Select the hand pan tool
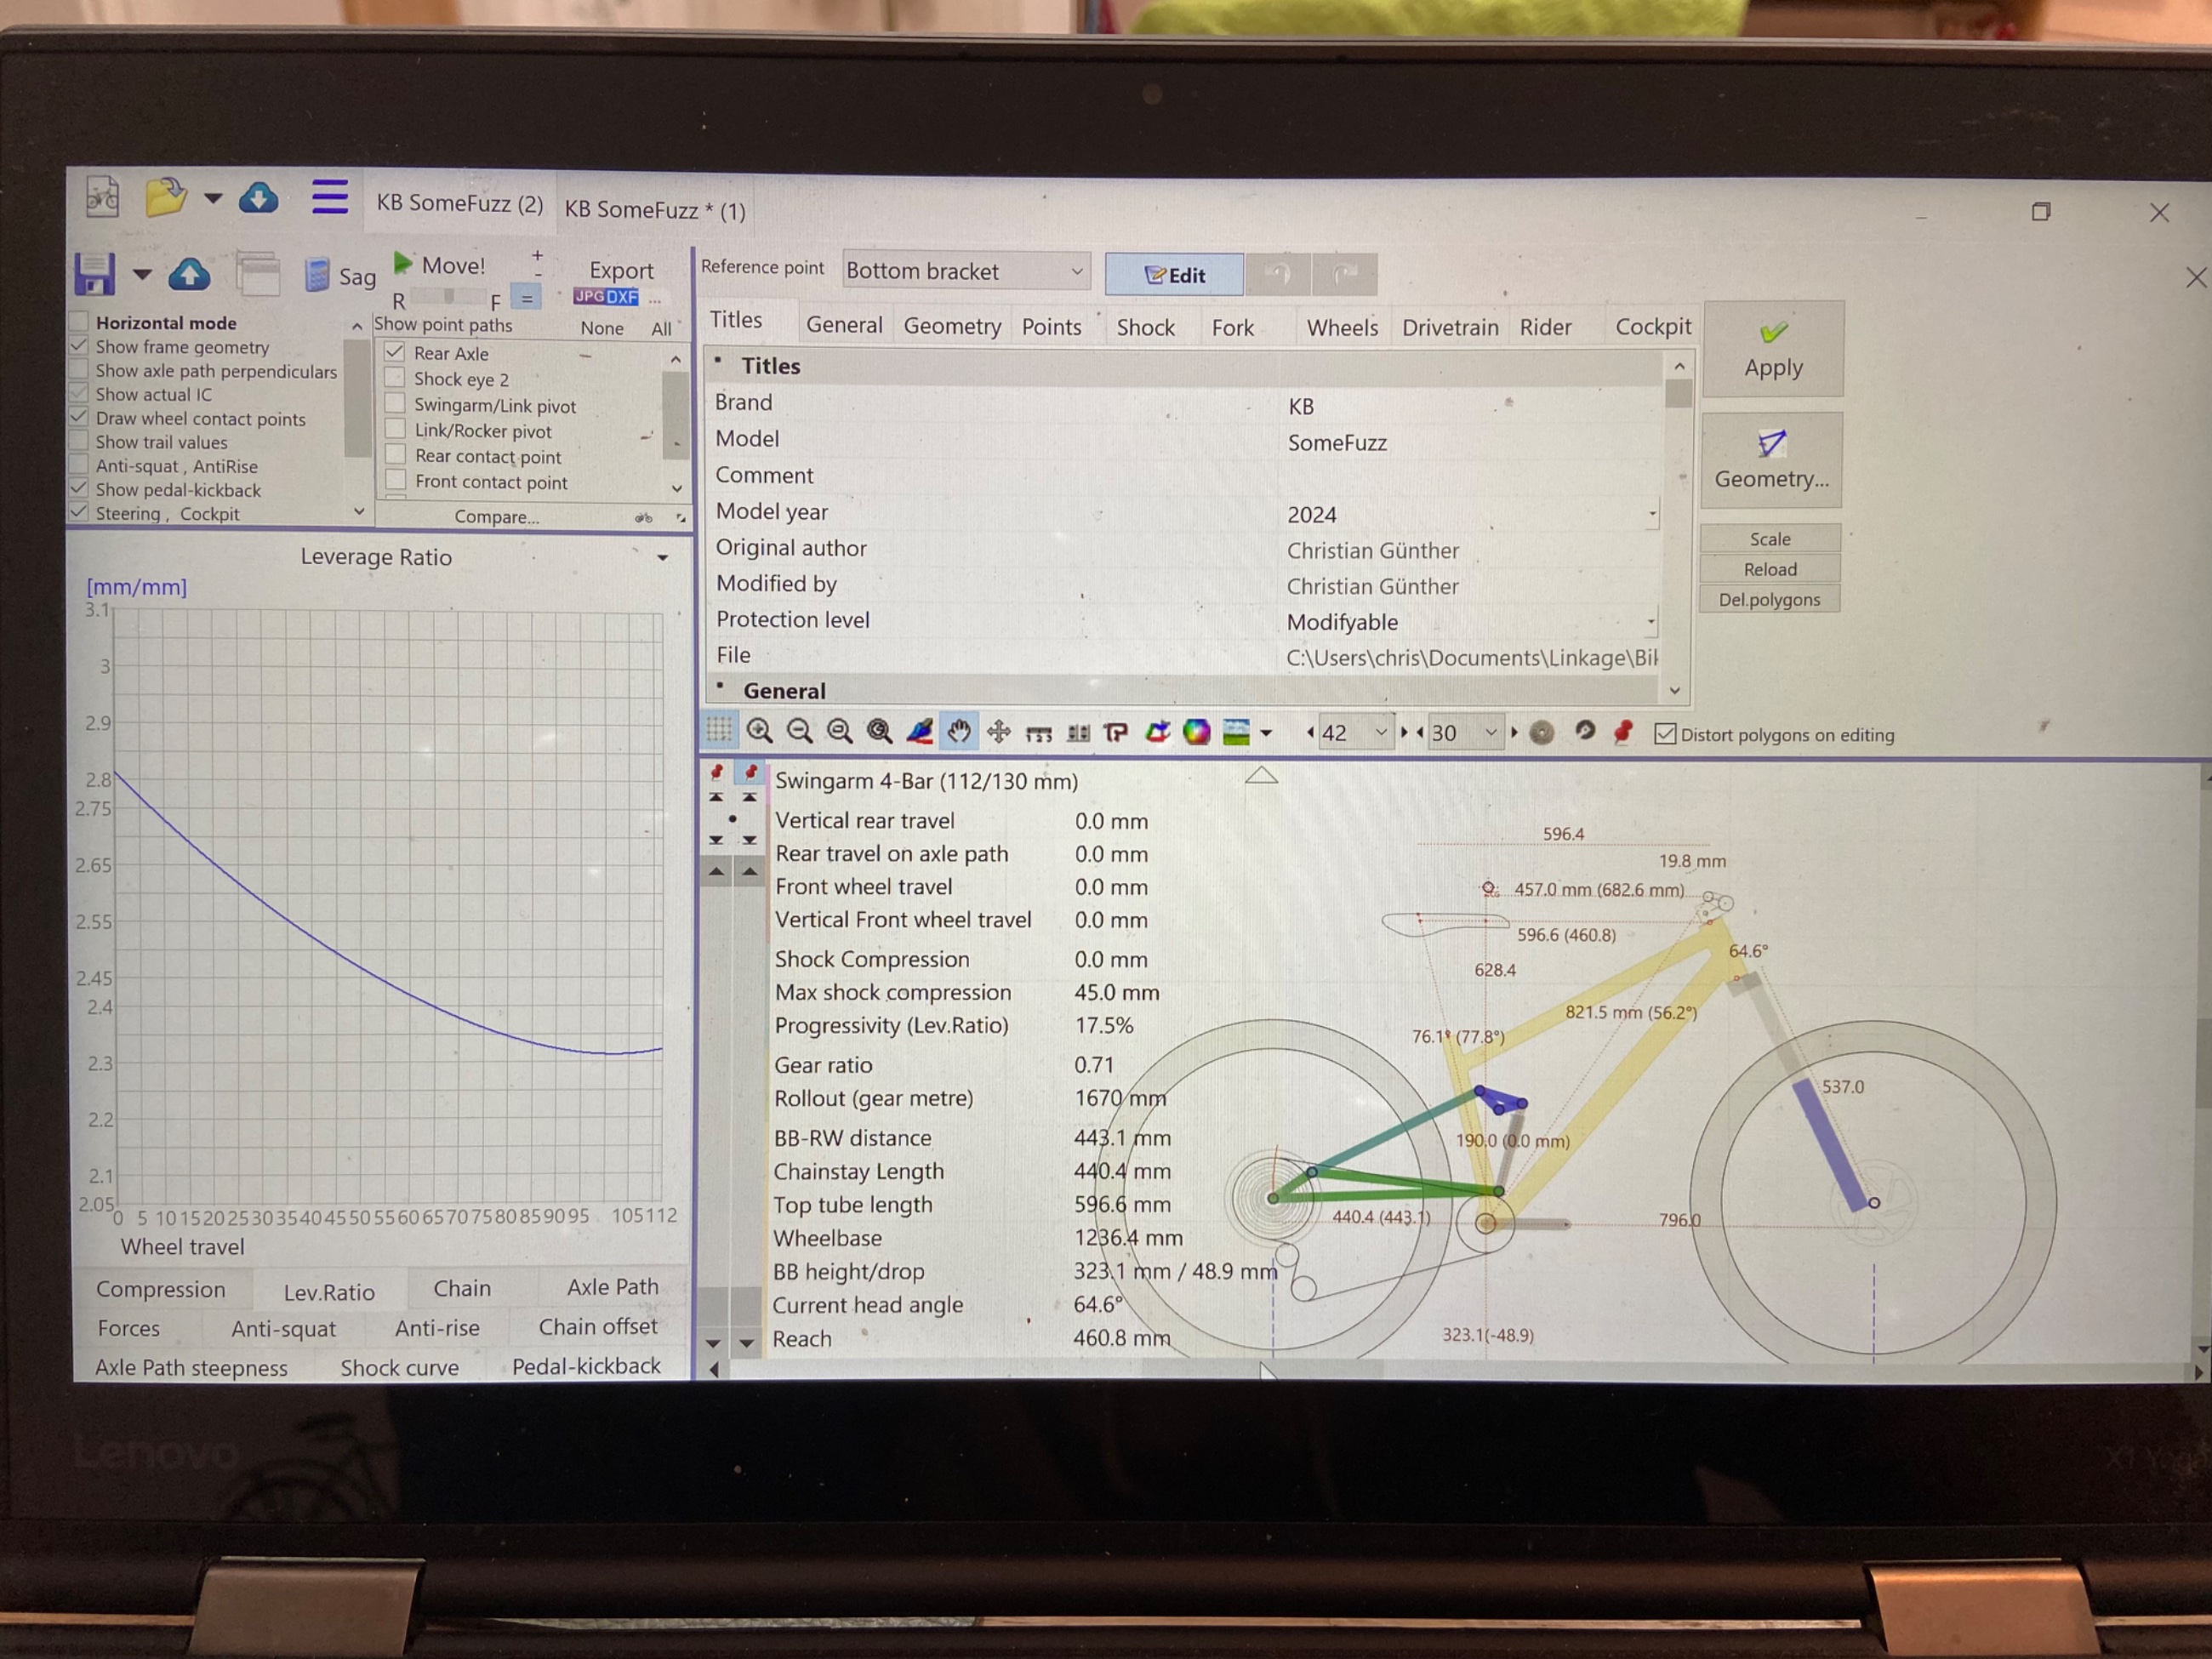The image size is (2212, 1659). 958,731
